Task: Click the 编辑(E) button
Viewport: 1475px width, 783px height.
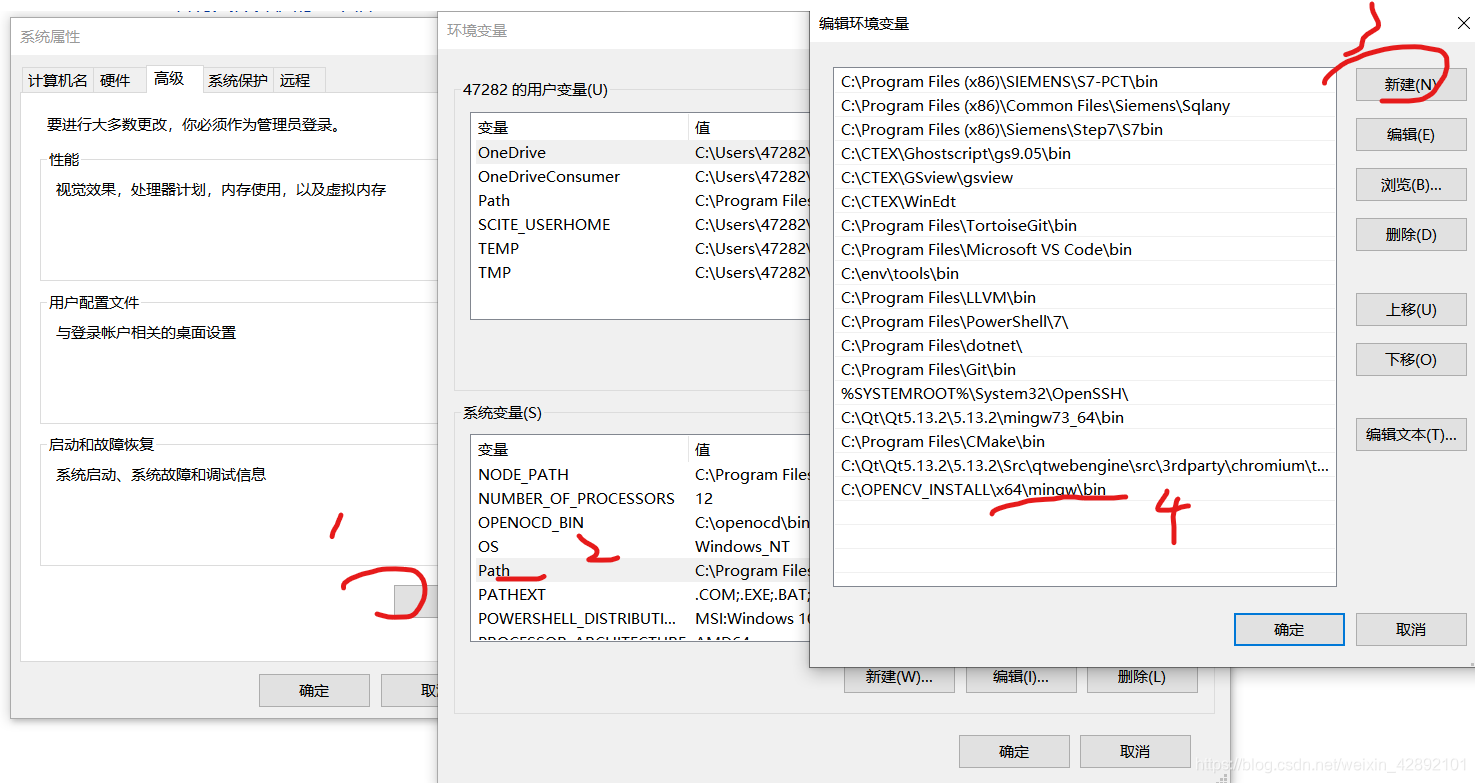Action: point(1410,134)
